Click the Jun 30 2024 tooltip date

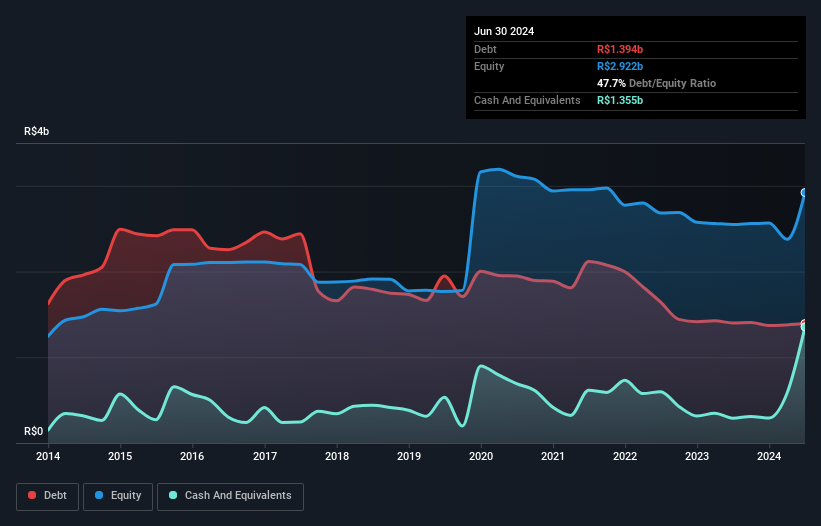(504, 31)
